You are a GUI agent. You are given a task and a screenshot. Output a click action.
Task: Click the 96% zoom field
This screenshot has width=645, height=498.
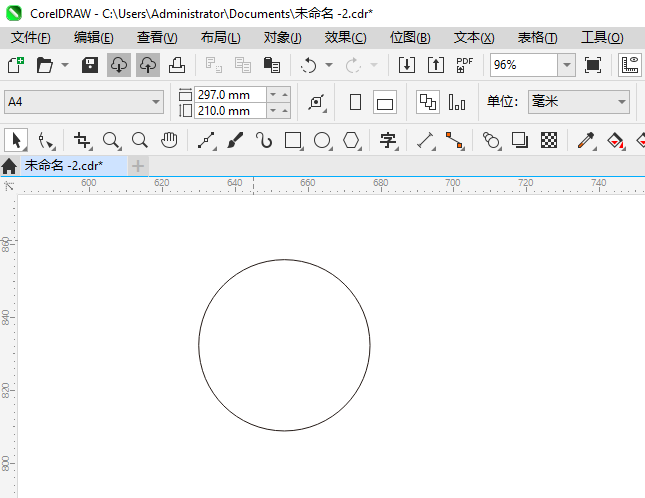click(524, 65)
